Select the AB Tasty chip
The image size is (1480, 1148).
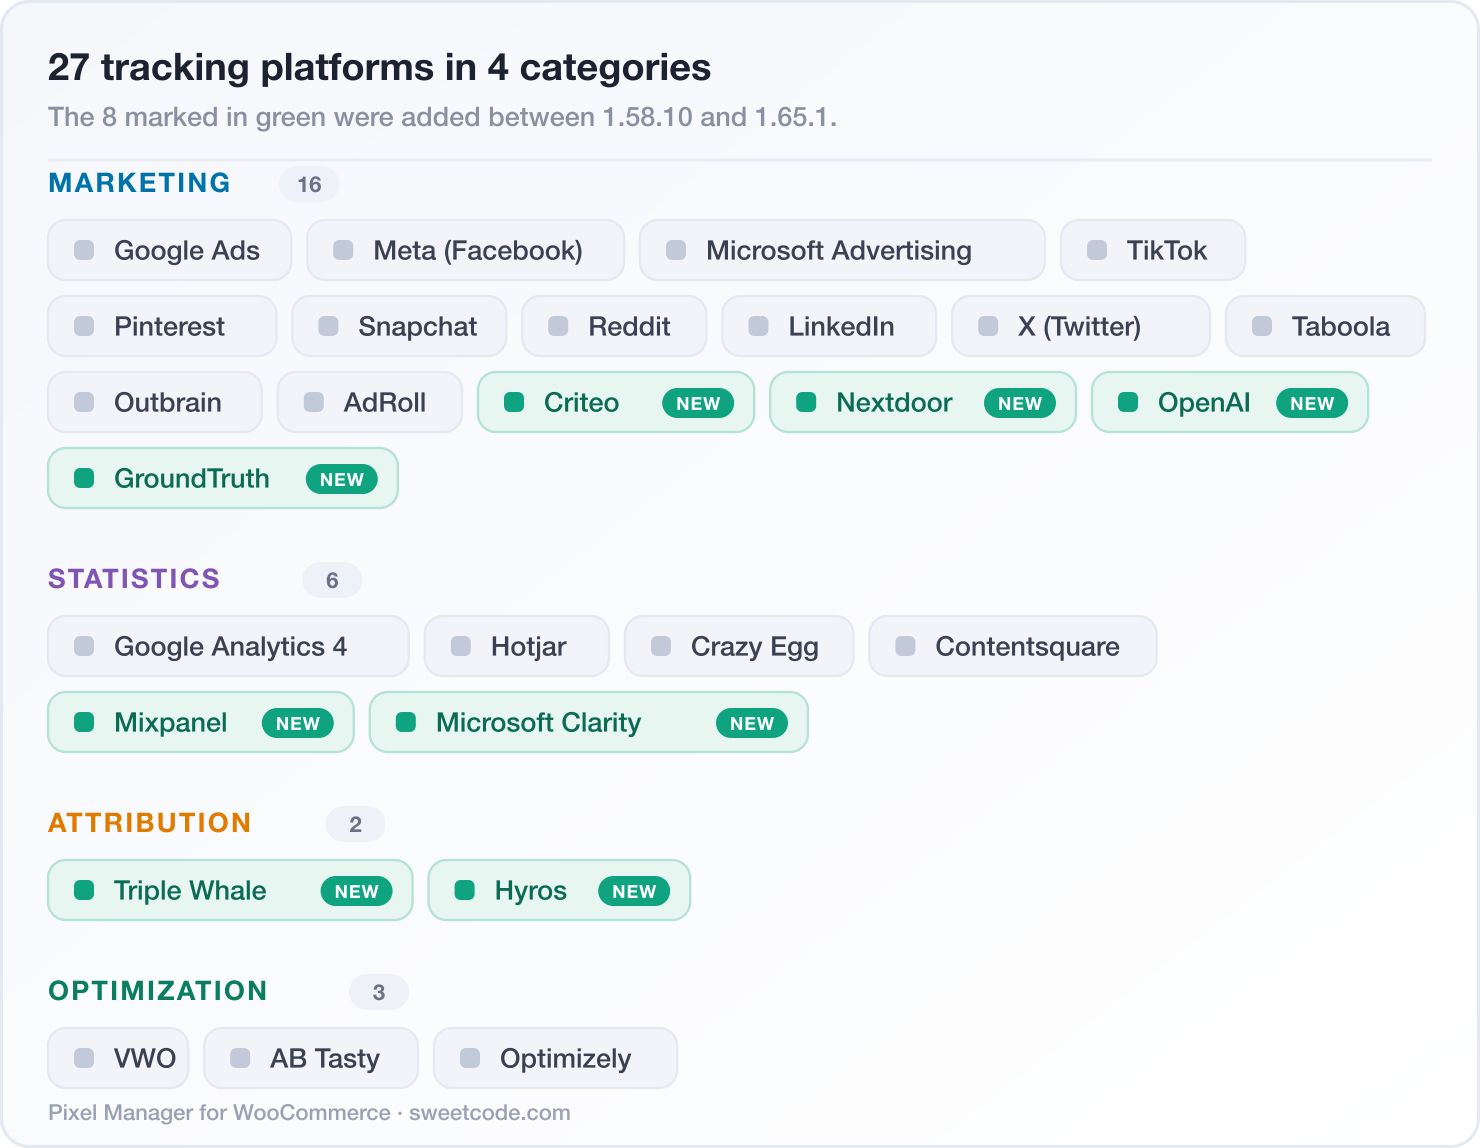311,1058
